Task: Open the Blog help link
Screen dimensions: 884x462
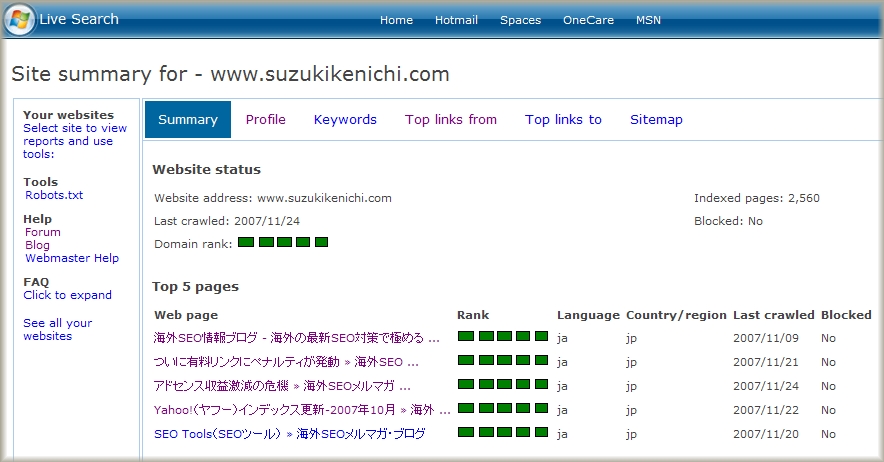Action: 37,245
